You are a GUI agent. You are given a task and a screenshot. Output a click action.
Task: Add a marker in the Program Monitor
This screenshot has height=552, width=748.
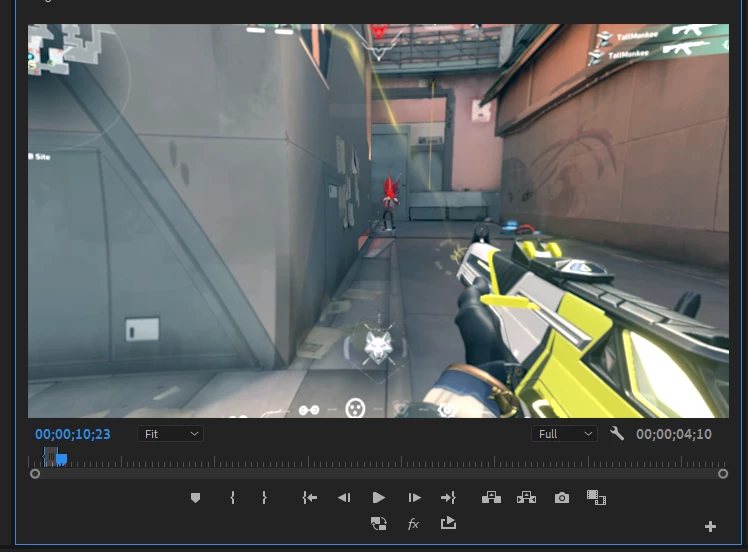[195, 498]
